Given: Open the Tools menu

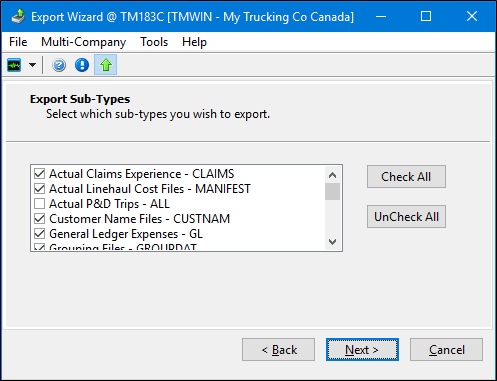Looking at the screenshot, I should tap(154, 42).
